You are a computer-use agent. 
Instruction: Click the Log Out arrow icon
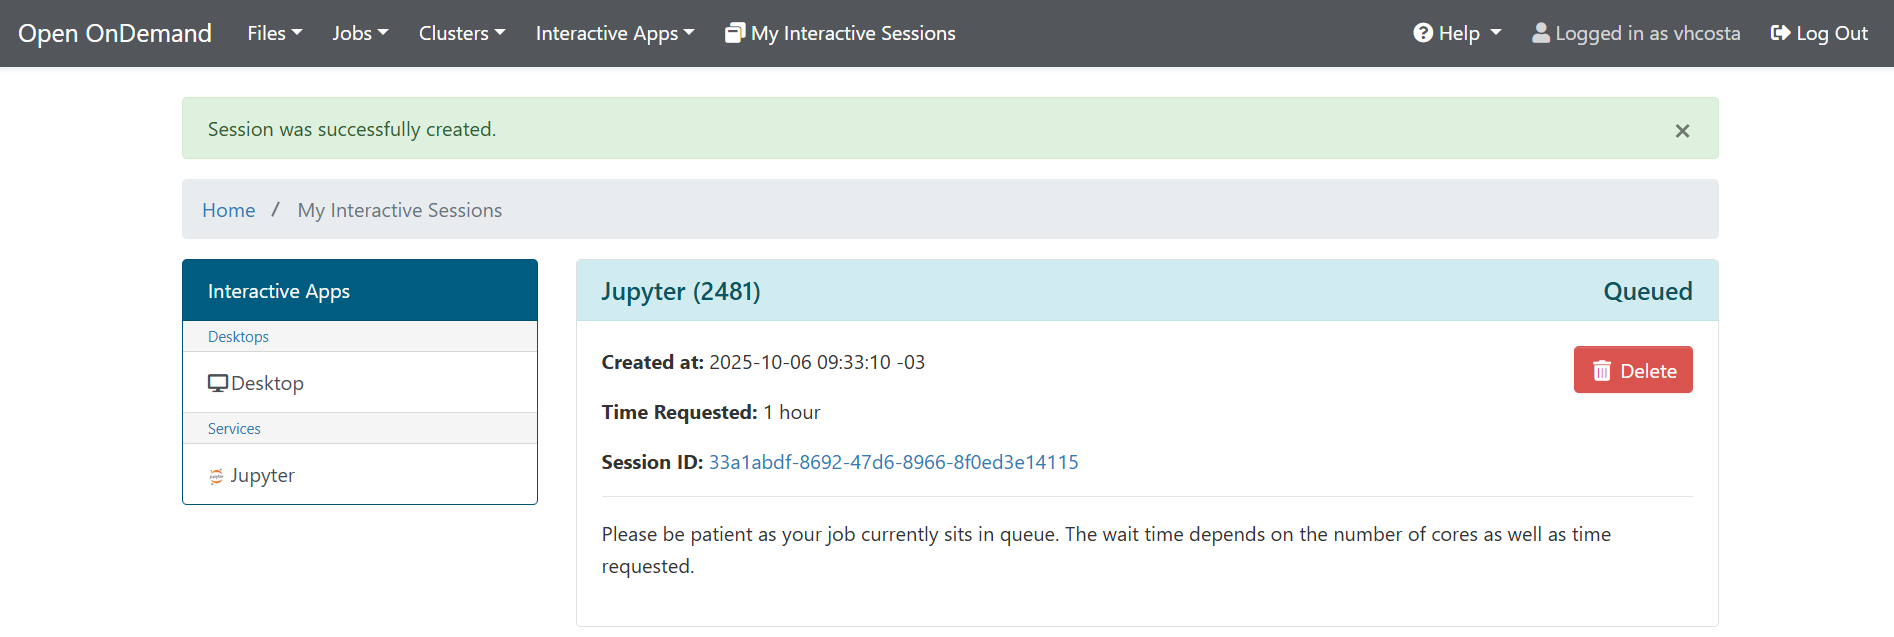(x=1780, y=33)
